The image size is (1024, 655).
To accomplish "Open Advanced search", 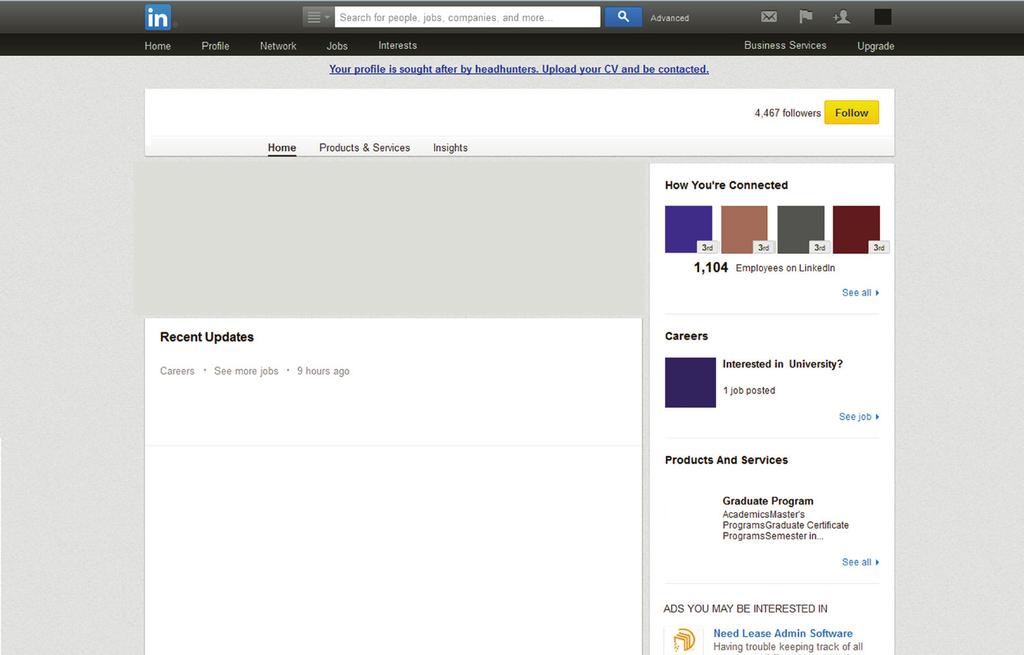I will click(x=669, y=18).
